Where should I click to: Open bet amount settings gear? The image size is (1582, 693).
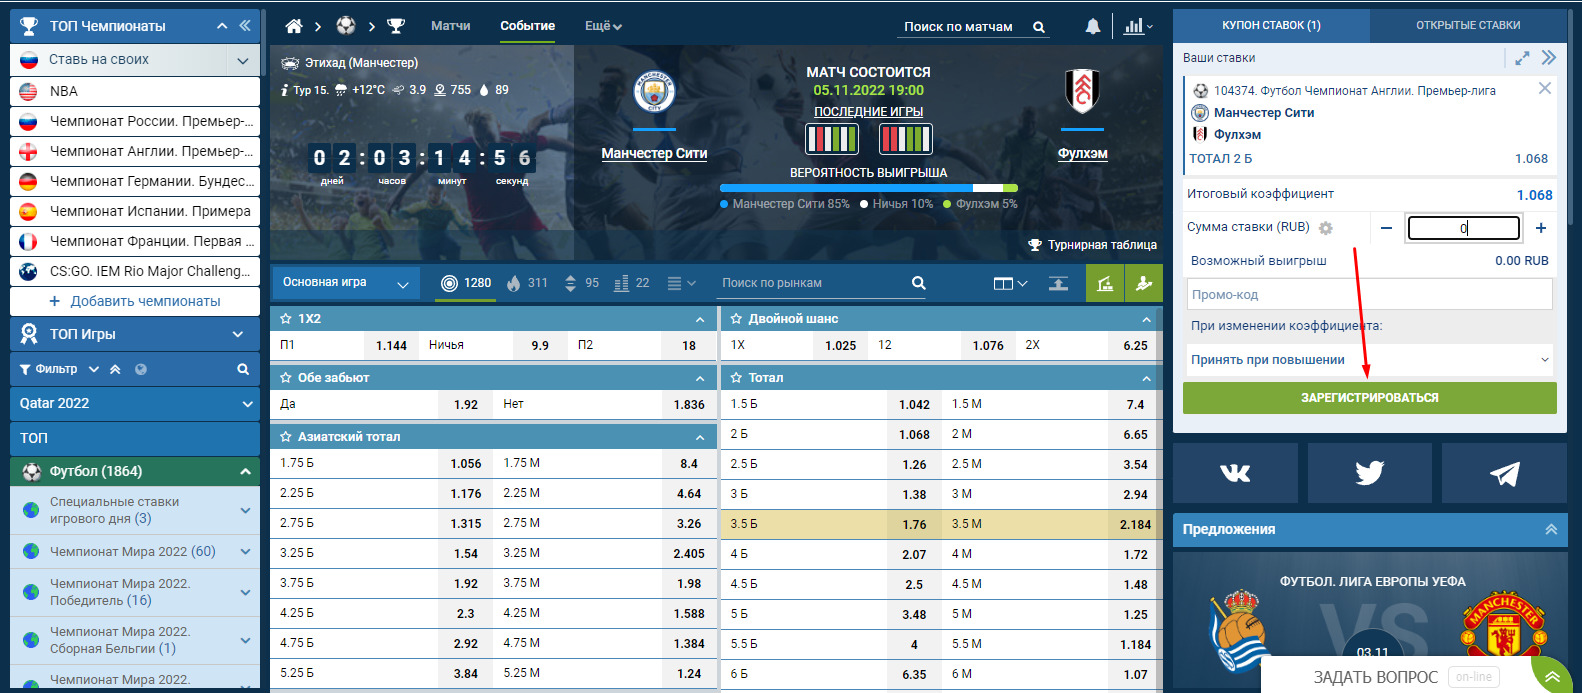(1326, 228)
